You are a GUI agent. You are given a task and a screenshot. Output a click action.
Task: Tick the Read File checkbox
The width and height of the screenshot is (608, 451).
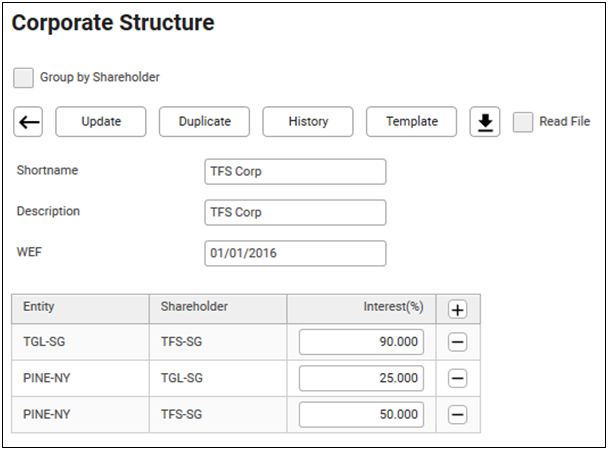coord(522,122)
